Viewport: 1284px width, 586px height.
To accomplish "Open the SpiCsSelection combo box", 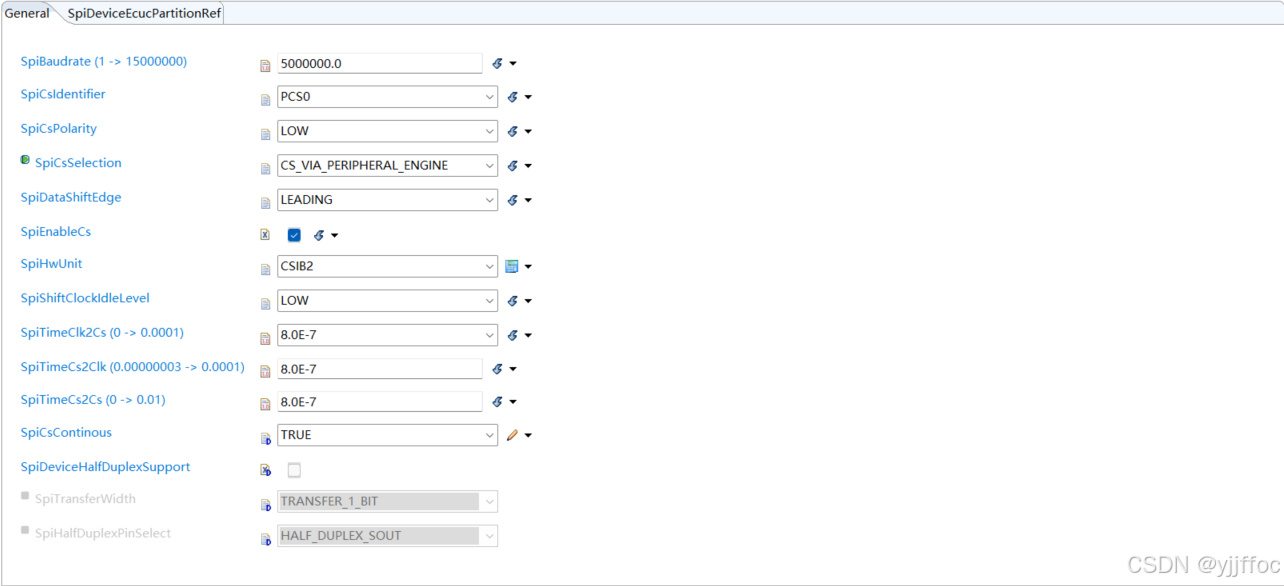I will (387, 165).
